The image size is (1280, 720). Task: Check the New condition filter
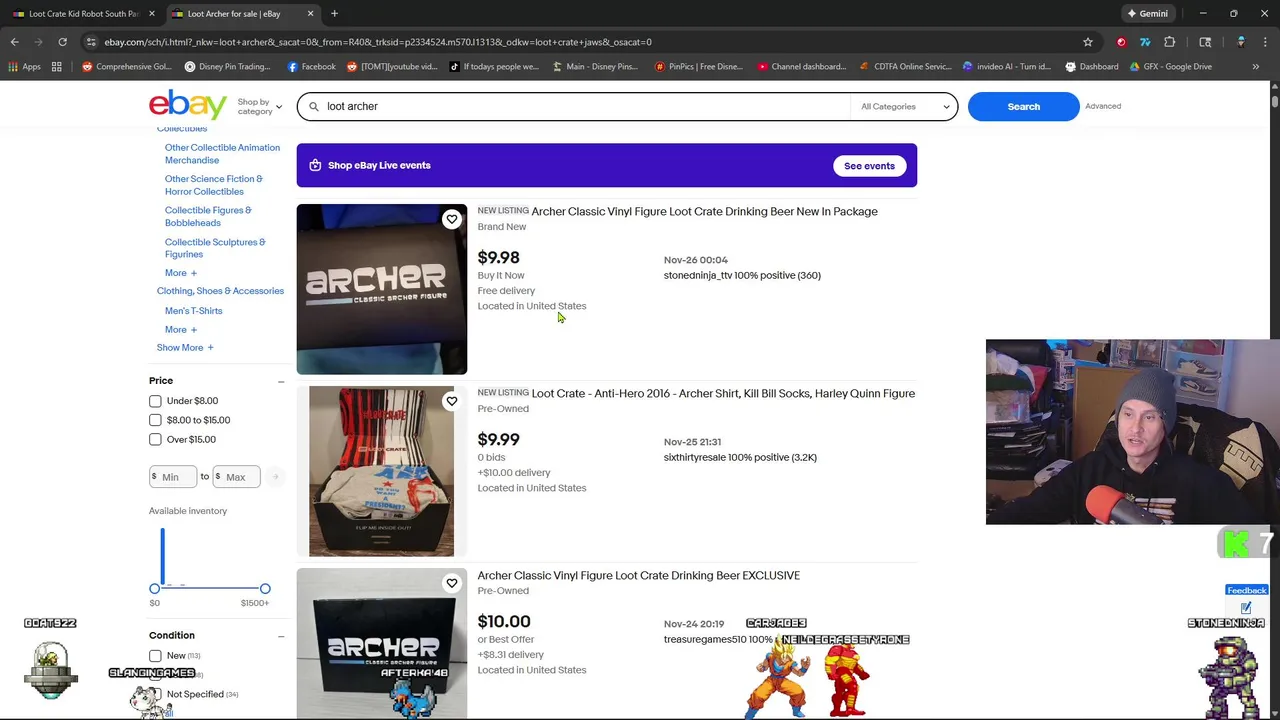coord(155,656)
